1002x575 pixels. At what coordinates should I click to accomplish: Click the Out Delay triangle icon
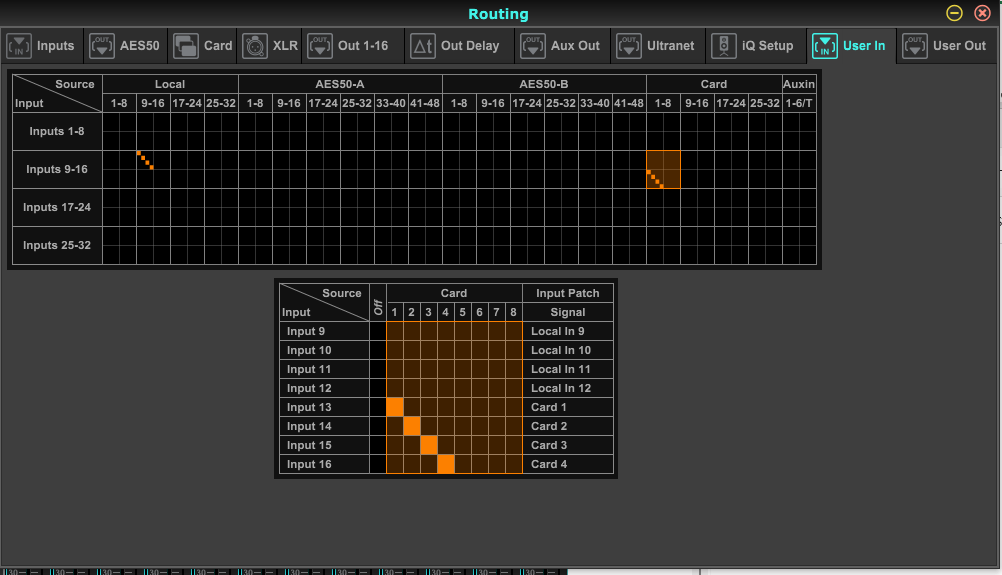(x=423, y=46)
